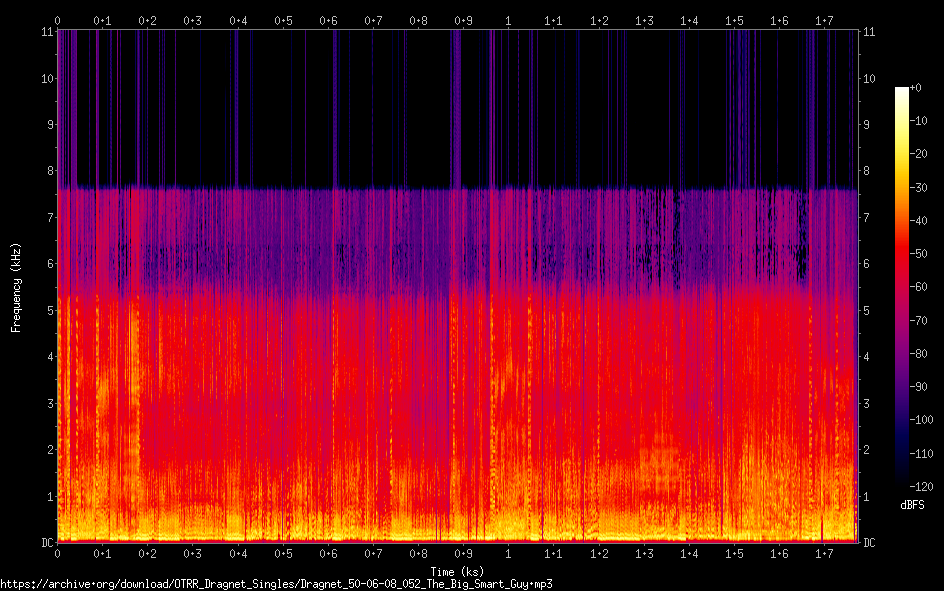
Task: Click the DC label on the right frequency axis
Action: click(870, 543)
